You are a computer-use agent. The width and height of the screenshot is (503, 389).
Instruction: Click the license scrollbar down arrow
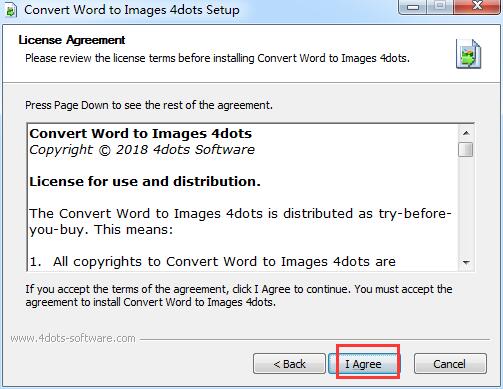(x=466, y=263)
